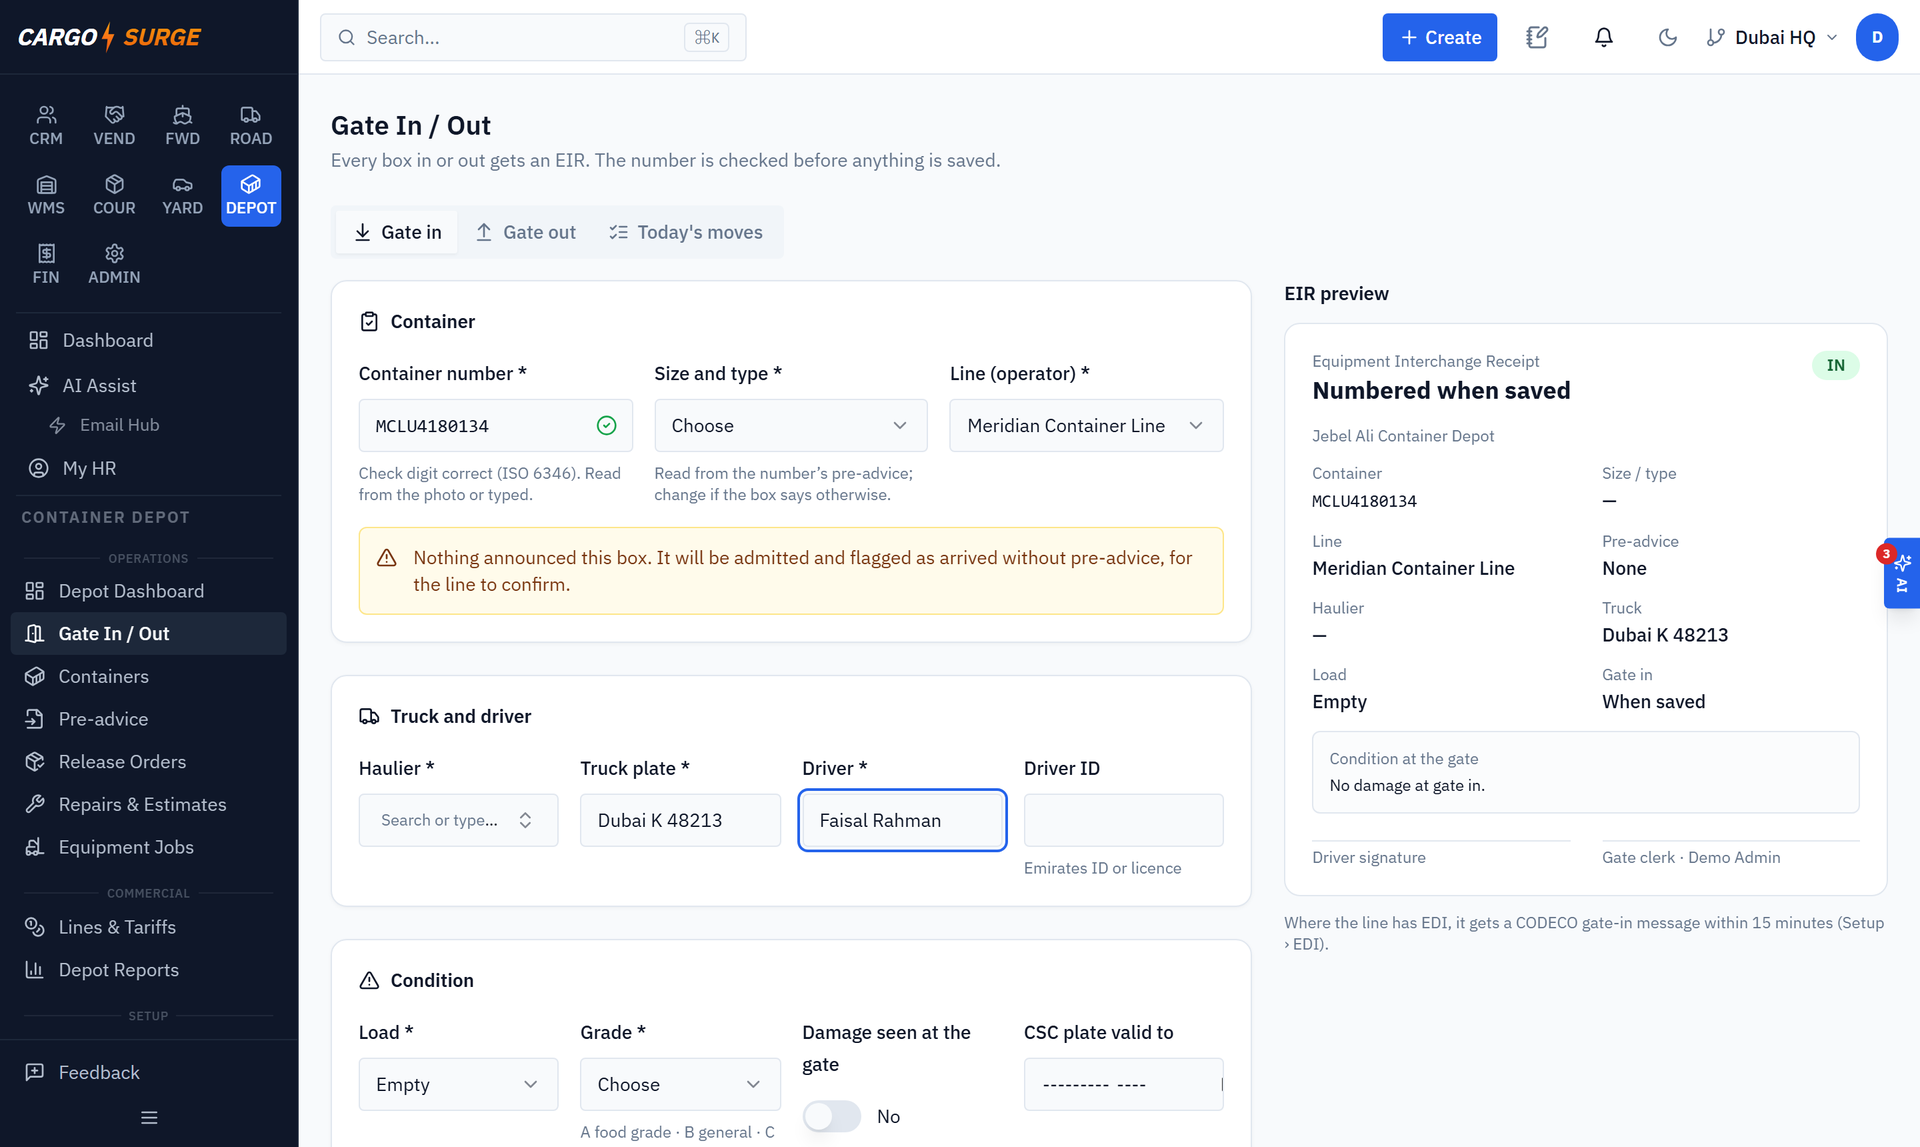Click the Create button

coord(1439,37)
